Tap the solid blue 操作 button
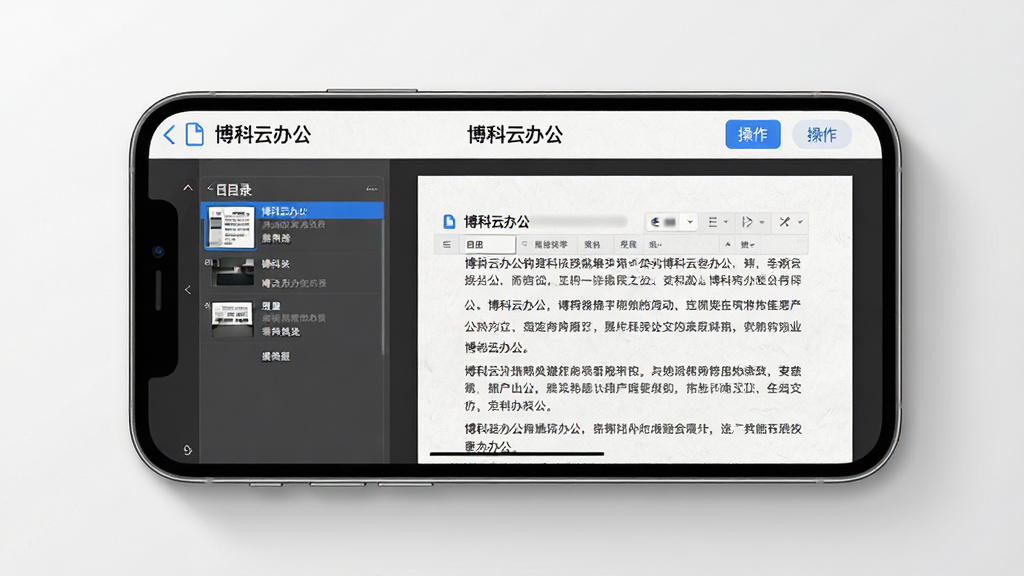This screenshot has width=1024, height=576. point(752,135)
